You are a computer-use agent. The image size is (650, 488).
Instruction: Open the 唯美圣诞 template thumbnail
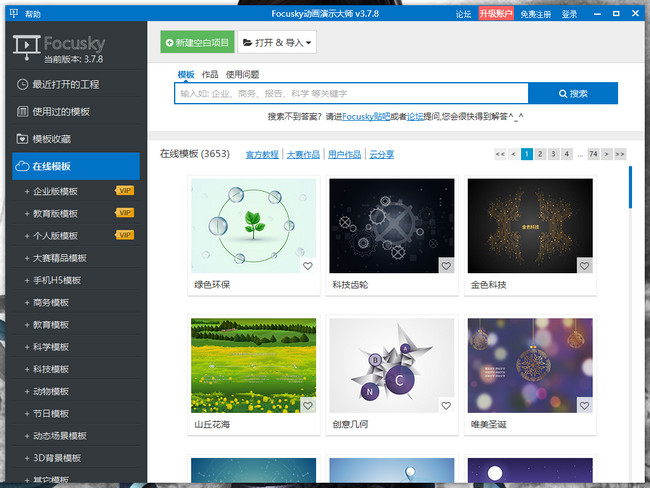[530, 365]
